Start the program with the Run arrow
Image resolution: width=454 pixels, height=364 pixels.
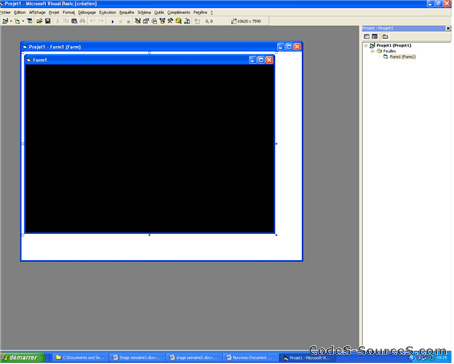tap(112, 21)
